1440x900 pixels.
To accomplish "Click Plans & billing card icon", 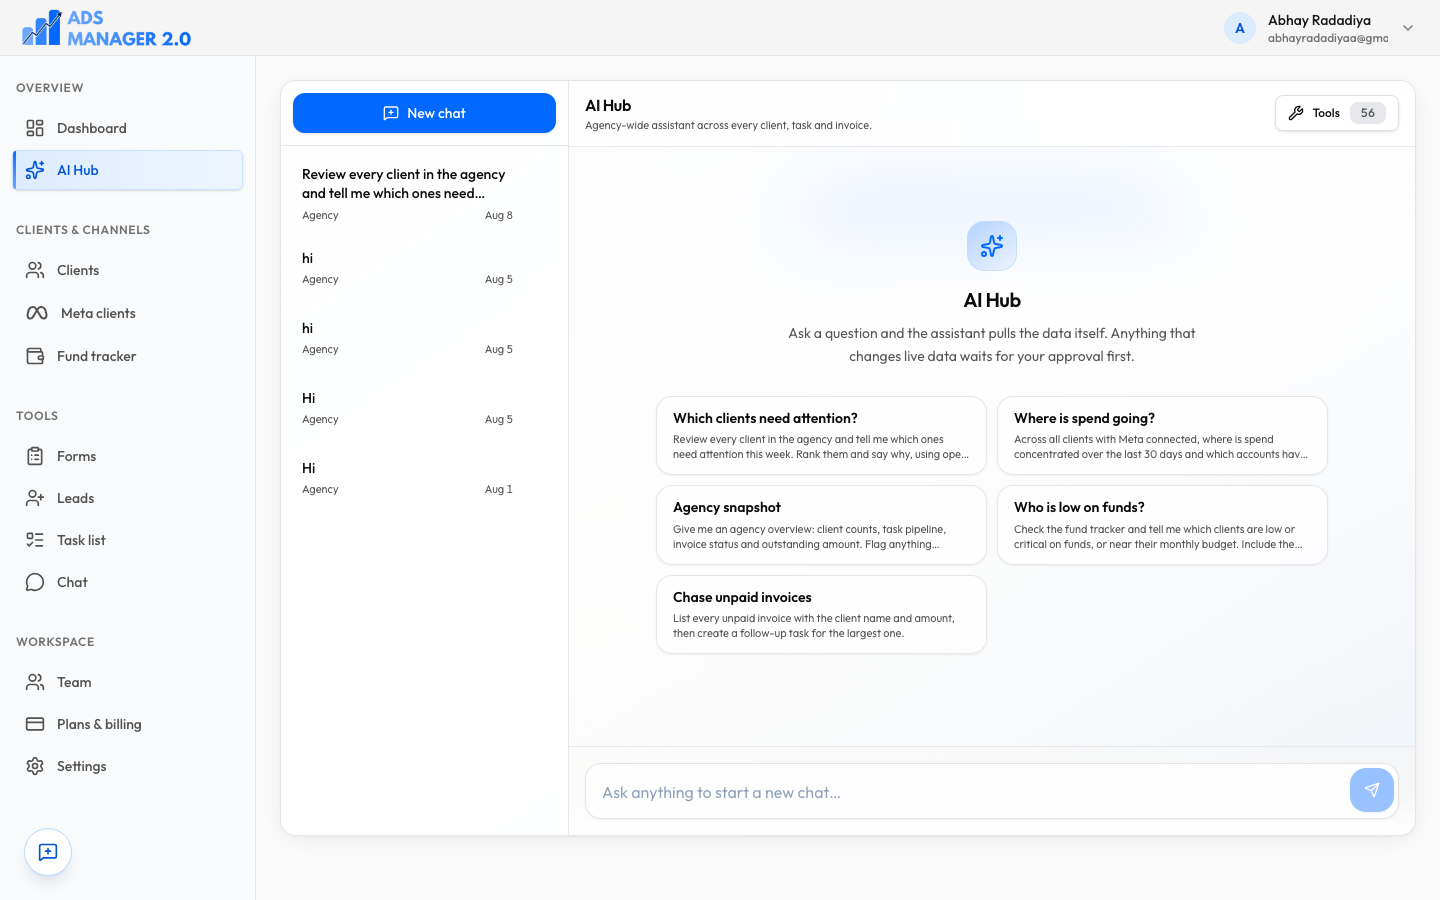I will pos(35,724).
